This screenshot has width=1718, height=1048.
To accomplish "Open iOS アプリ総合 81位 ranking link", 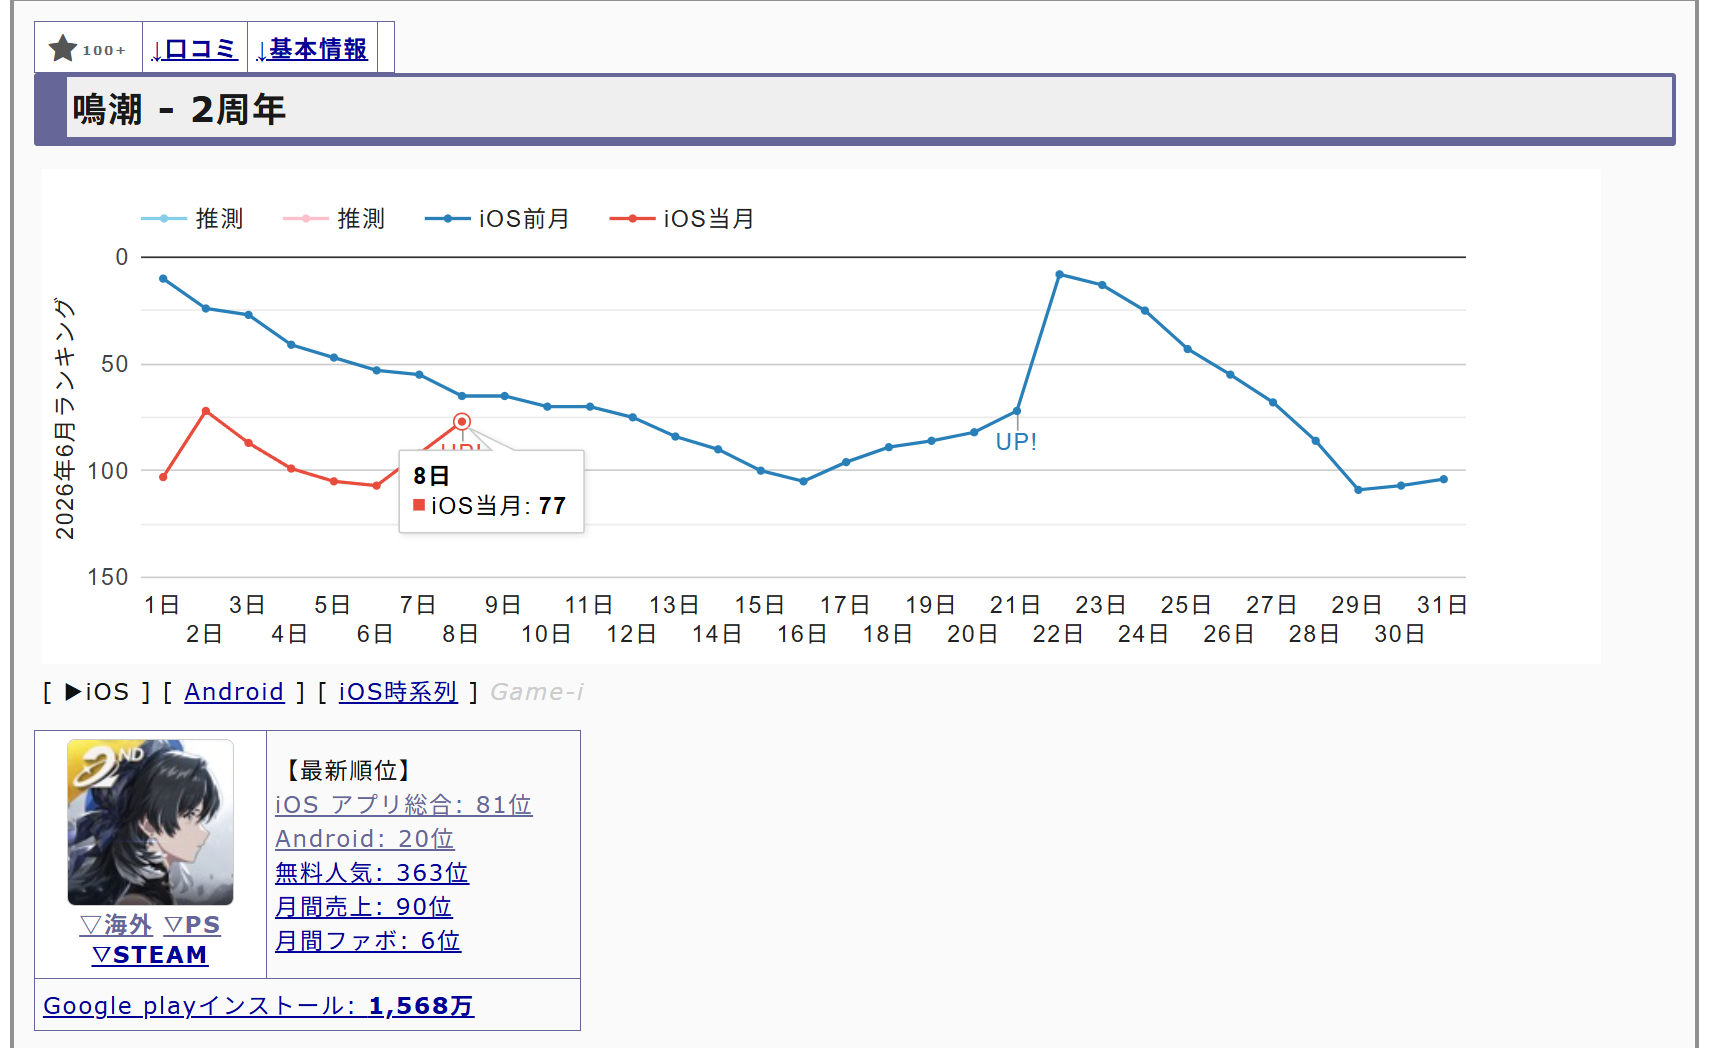I will pyautogui.click(x=404, y=805).
